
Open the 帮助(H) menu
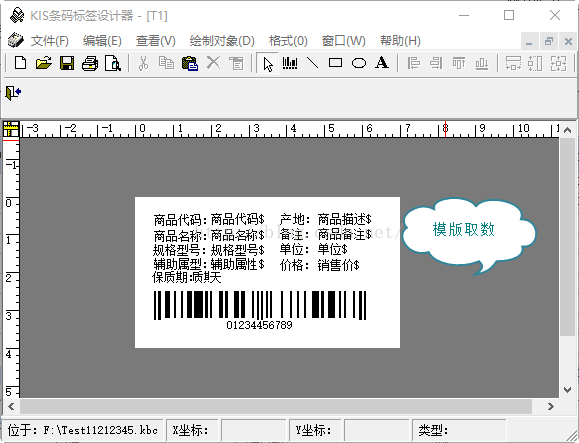(x=400, y=41)
